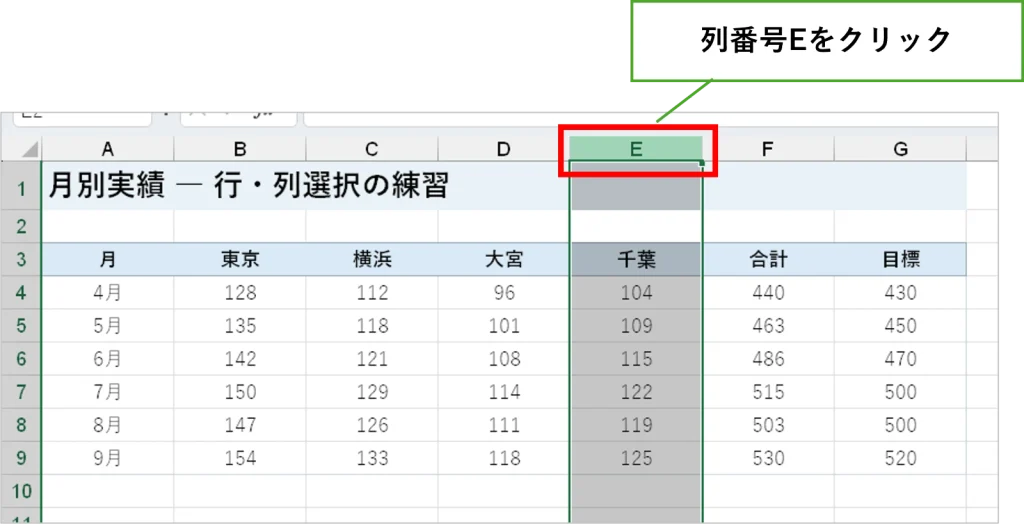Select column header F
The image size is (1024, 524).
768,150
